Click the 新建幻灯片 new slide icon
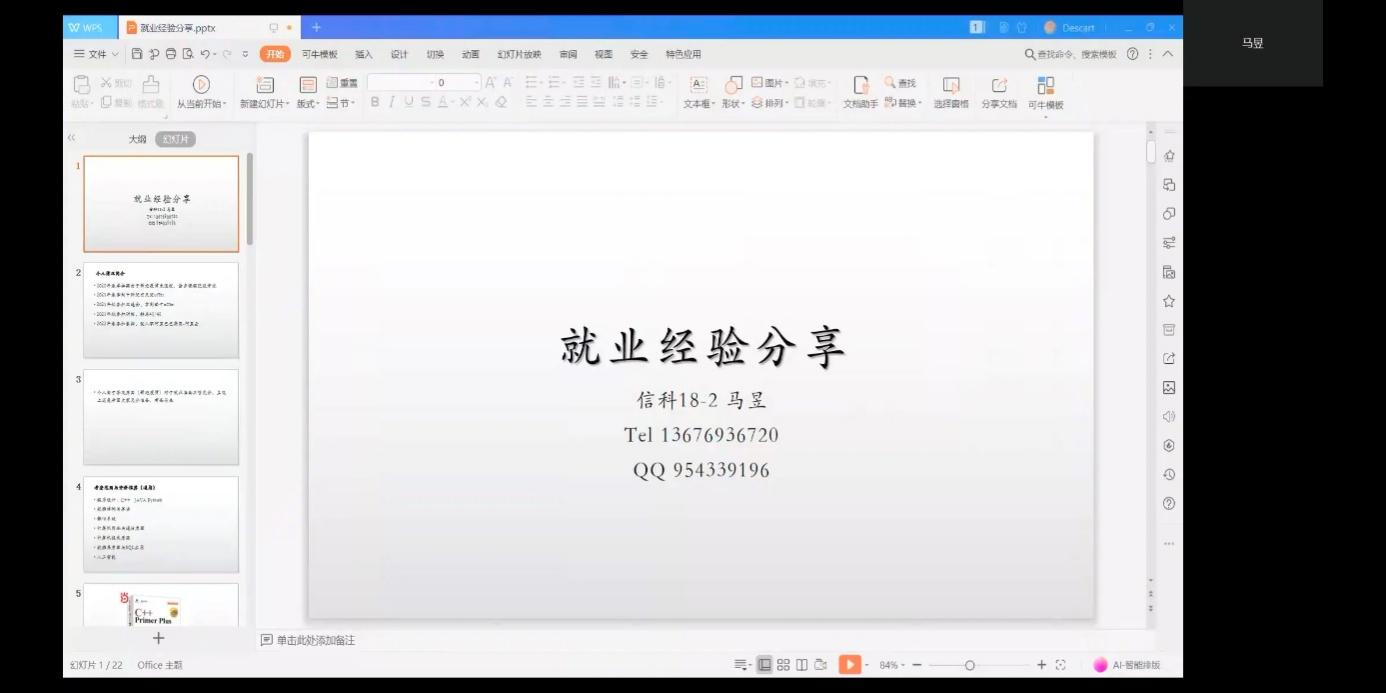 pos(265,85)
